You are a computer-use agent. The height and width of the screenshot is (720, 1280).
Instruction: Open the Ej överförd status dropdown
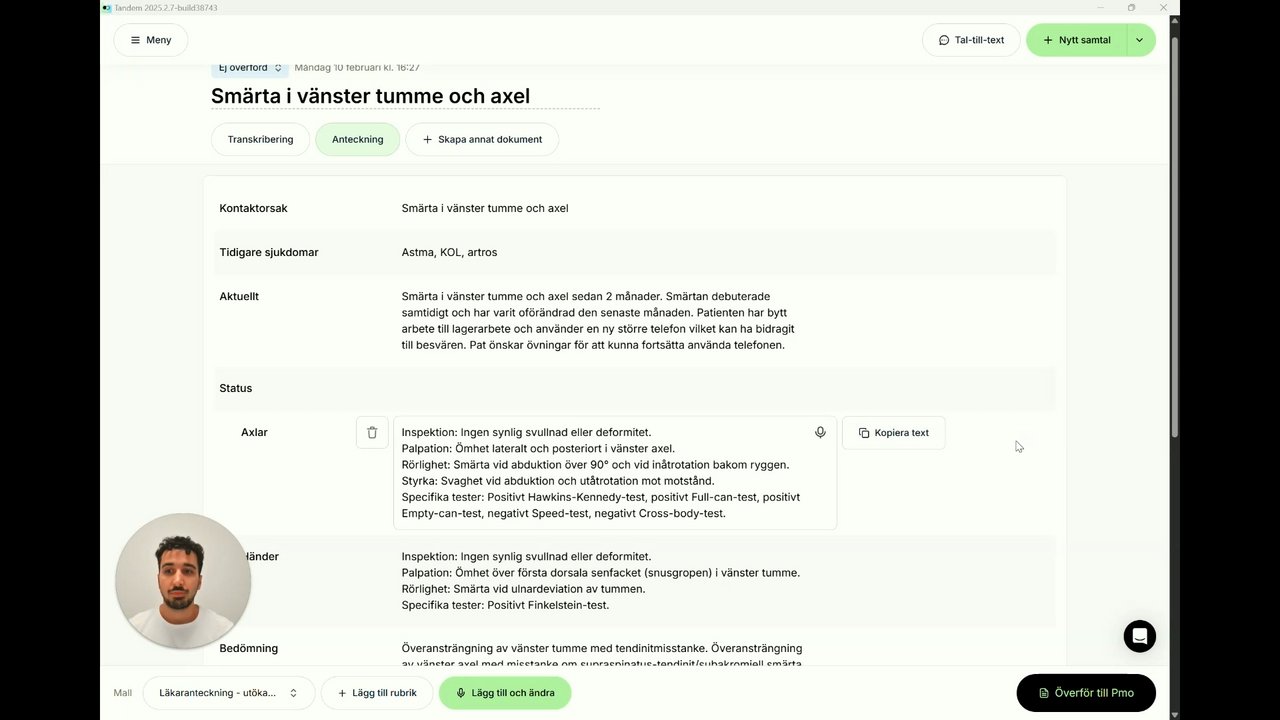click(250, 68)
